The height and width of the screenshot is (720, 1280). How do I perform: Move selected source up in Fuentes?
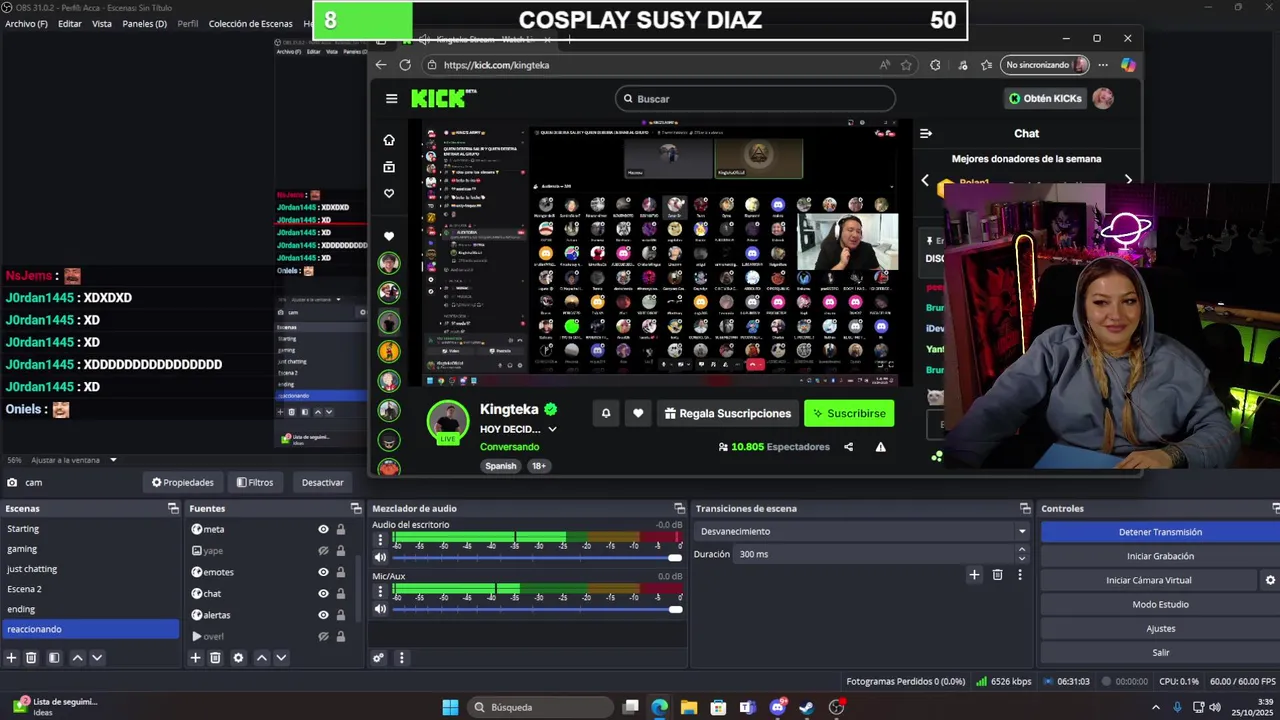261,658
